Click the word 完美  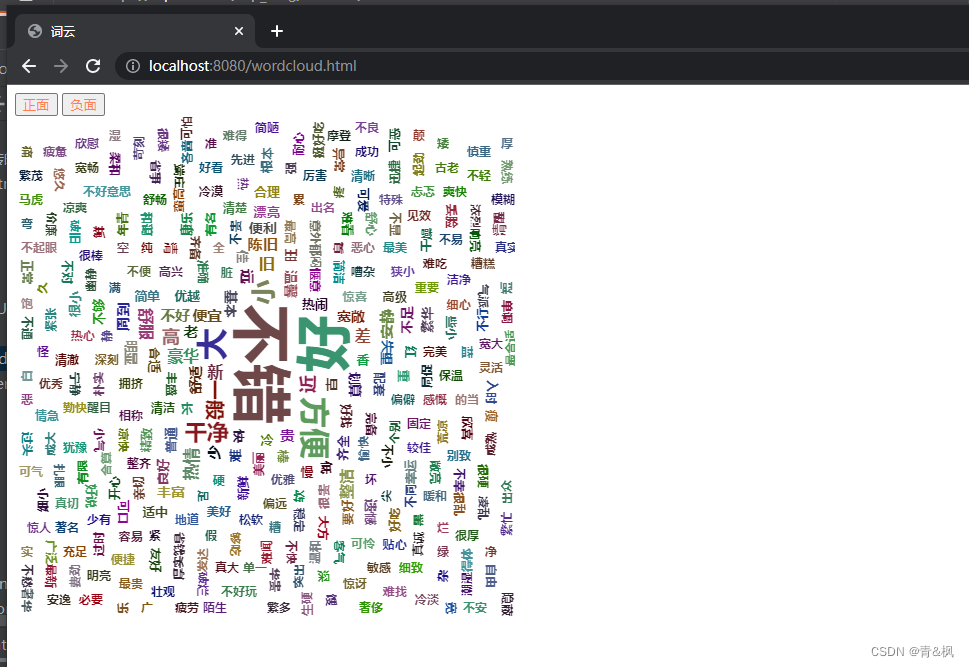pos(434,352)
